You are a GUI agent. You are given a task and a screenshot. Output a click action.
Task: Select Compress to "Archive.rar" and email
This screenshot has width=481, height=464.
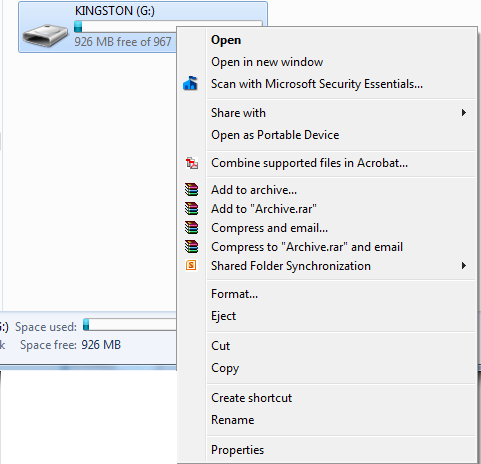(x=326, y=247)
